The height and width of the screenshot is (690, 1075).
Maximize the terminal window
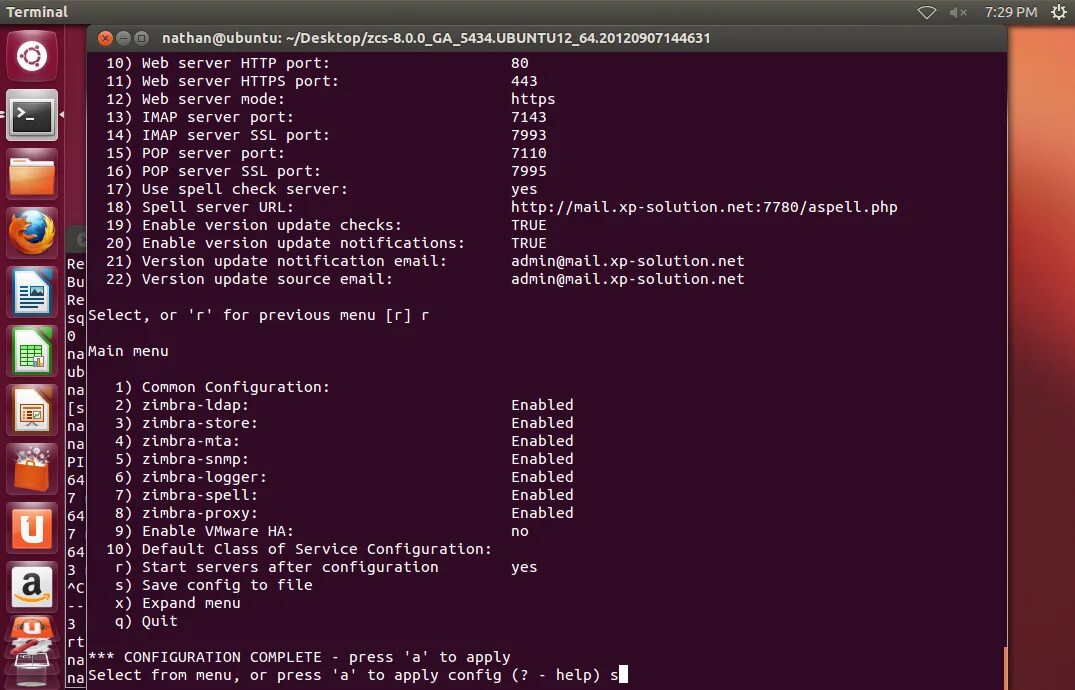coord(141,38)
